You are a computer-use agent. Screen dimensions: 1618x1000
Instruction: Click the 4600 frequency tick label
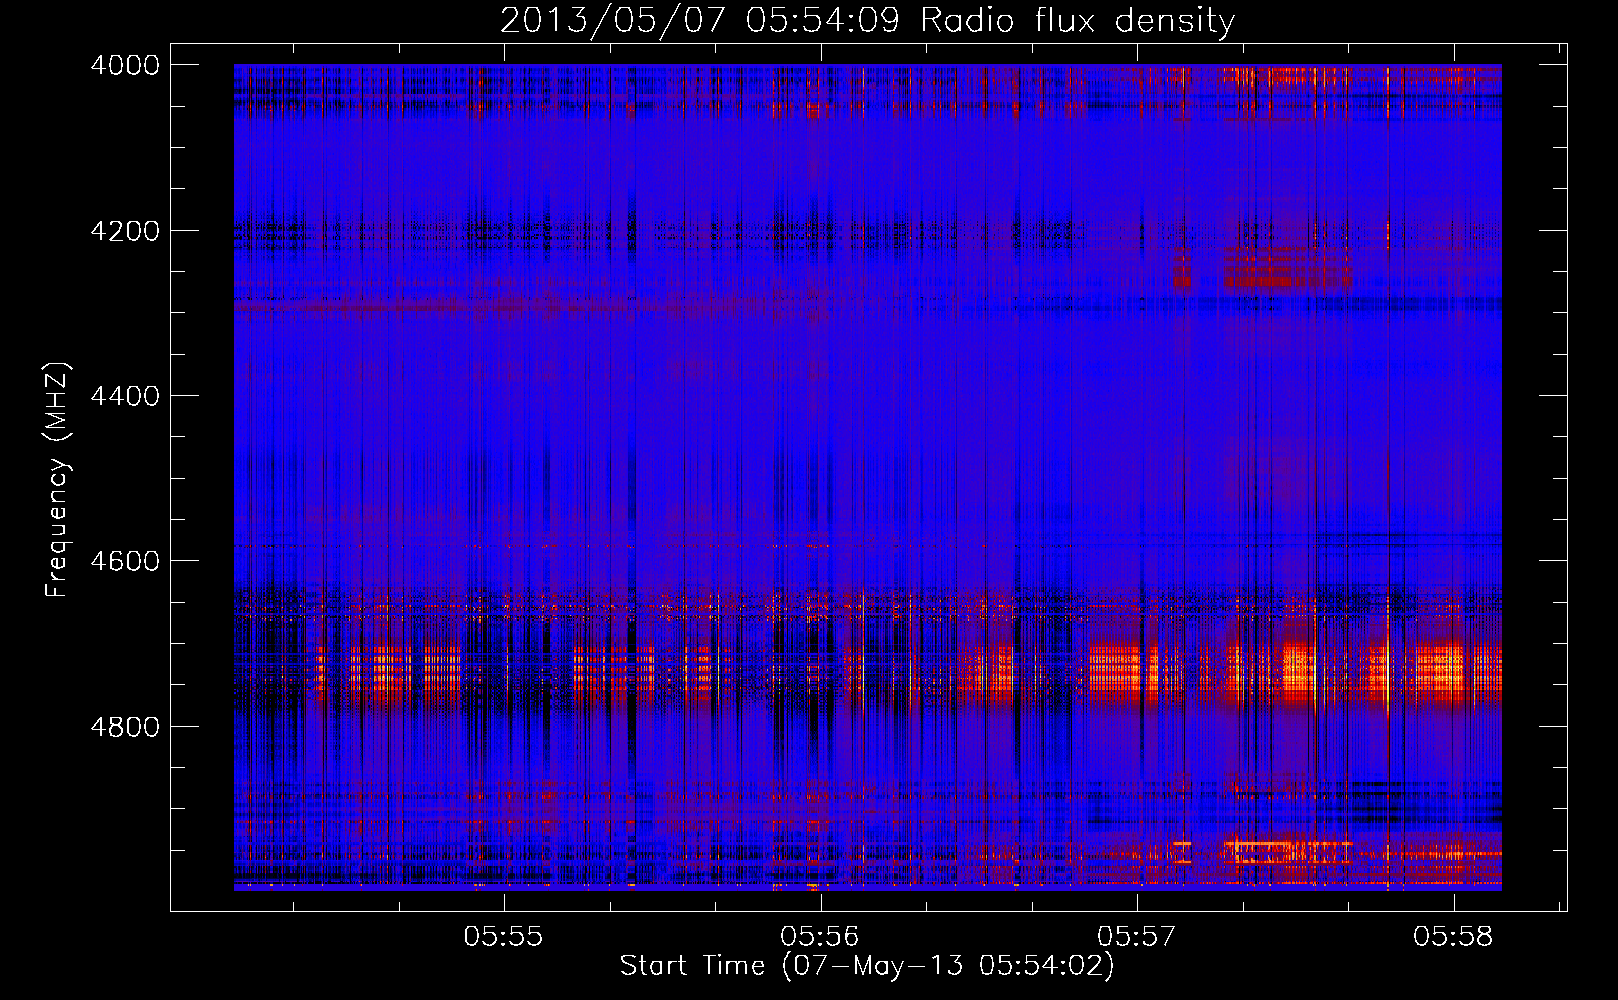click(124, 561)
